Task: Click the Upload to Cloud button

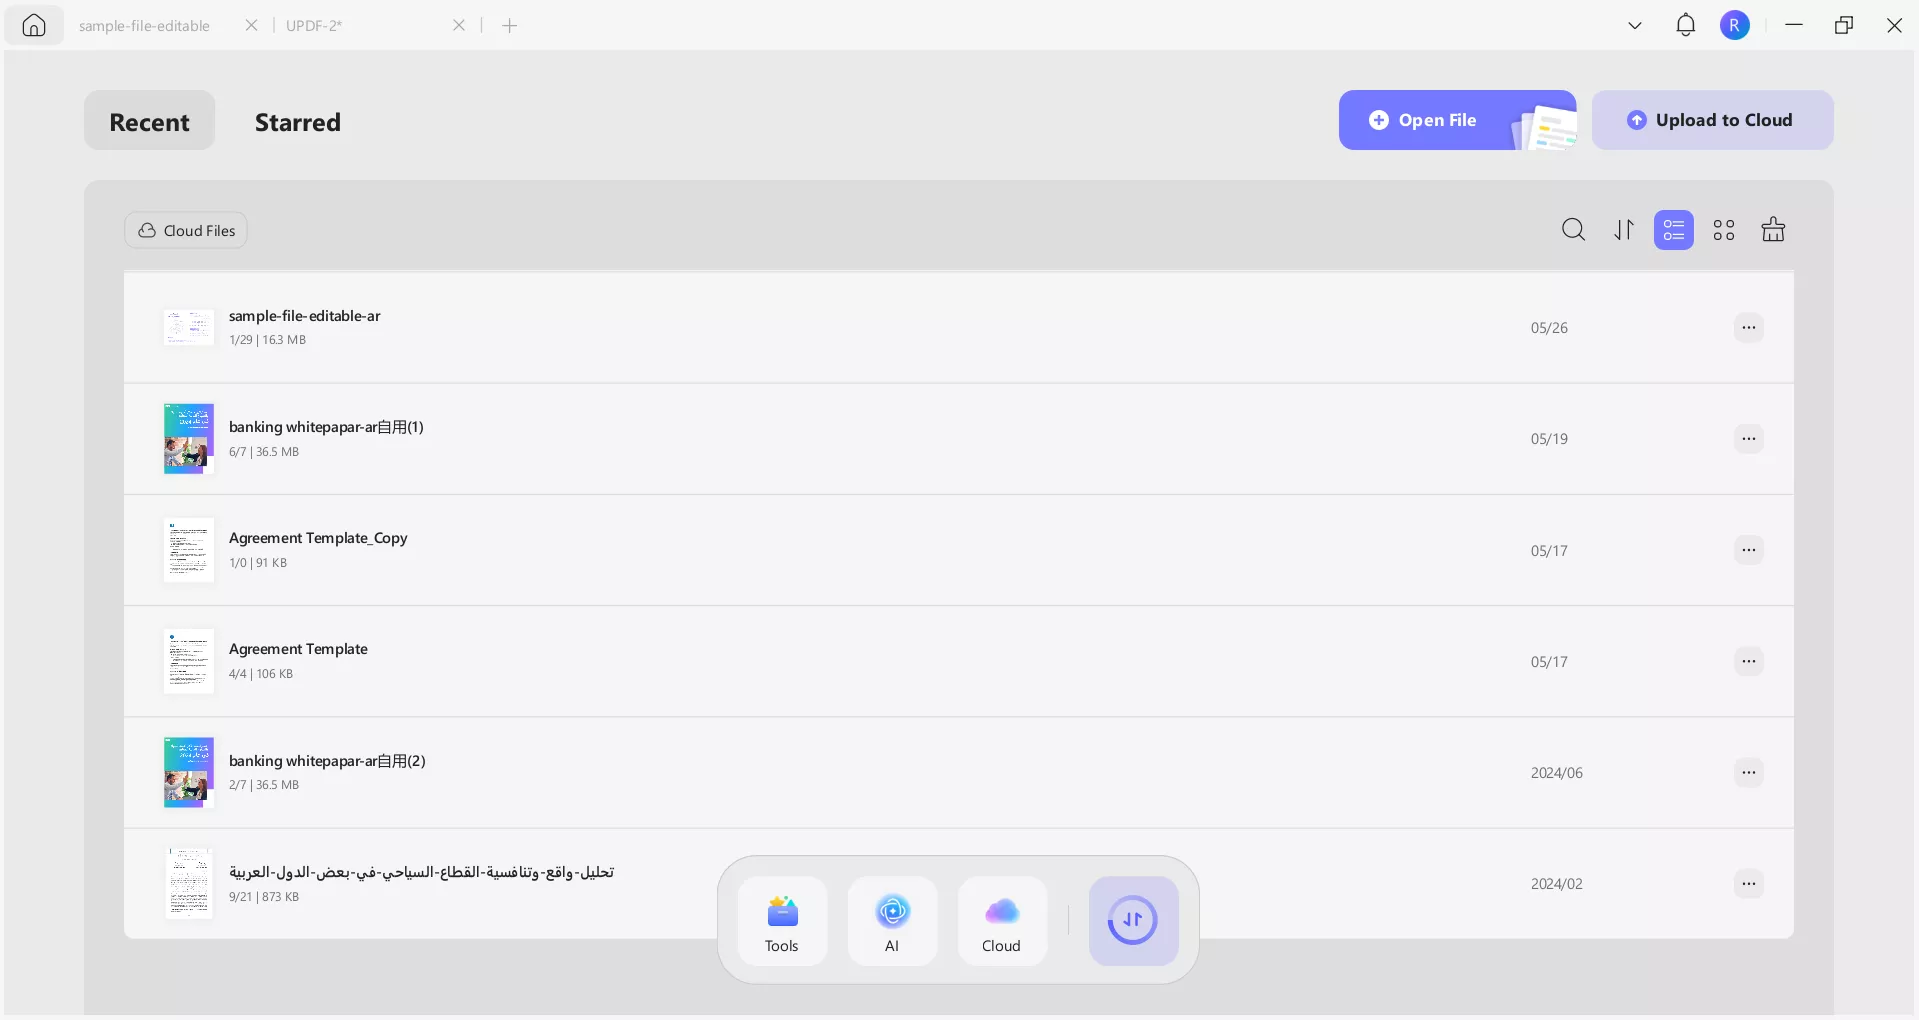Action: (1712, 120)
